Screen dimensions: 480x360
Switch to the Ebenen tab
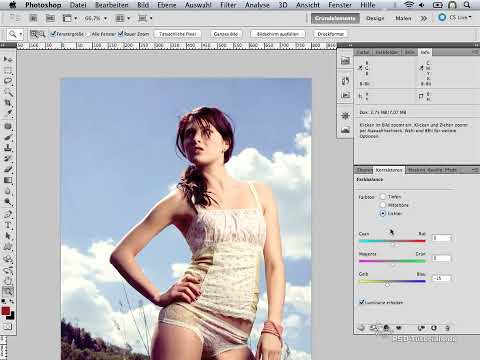pos(364,170)
